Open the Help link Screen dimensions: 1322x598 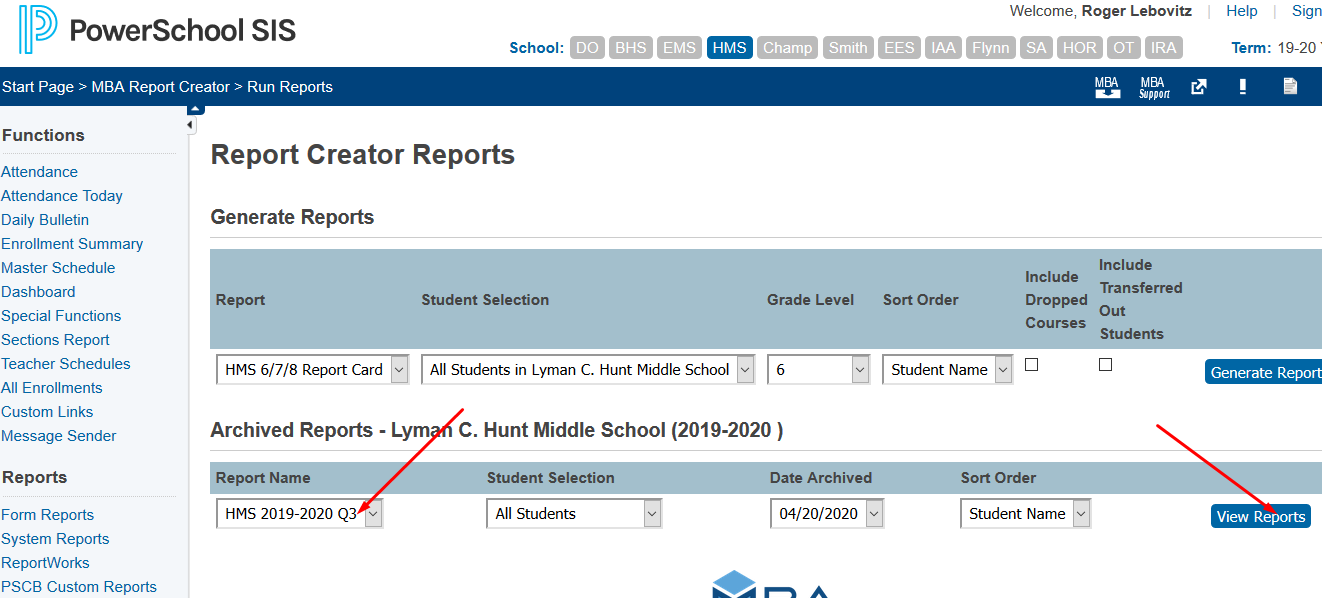(x=1242, y=11)
